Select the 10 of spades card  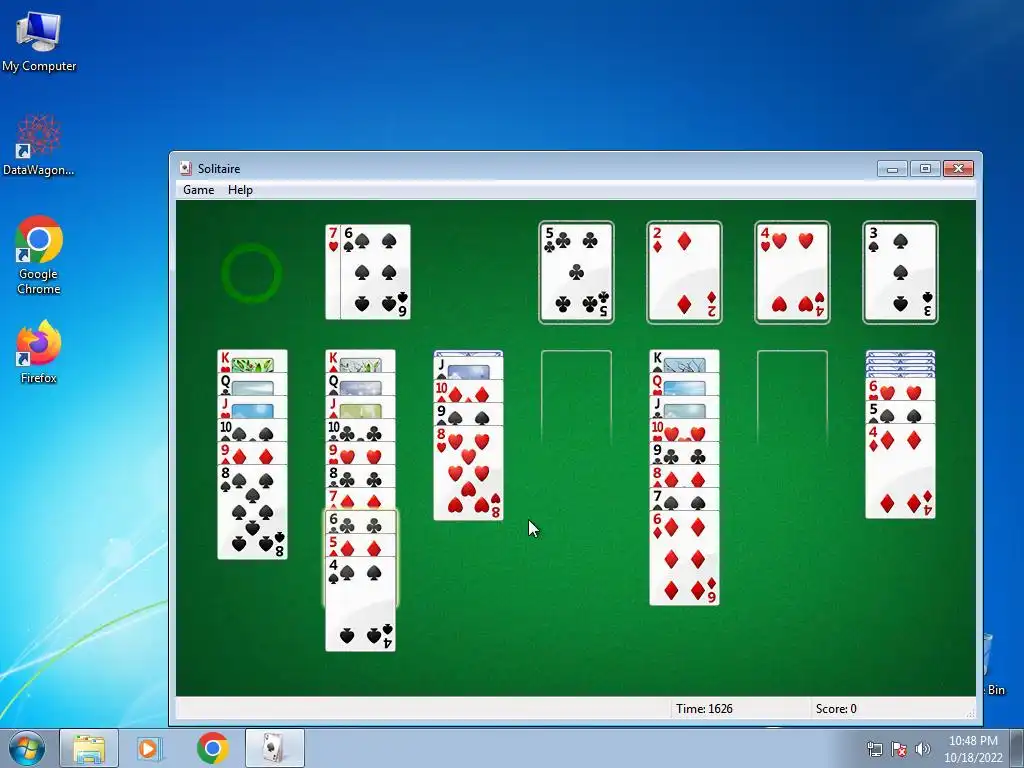(252, 430)
